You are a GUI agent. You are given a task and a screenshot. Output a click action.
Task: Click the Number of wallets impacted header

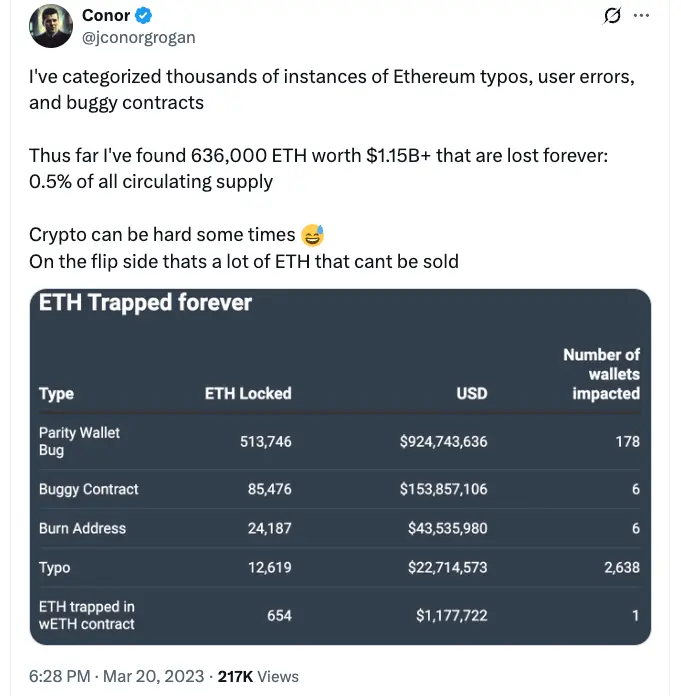click(601, 374)
